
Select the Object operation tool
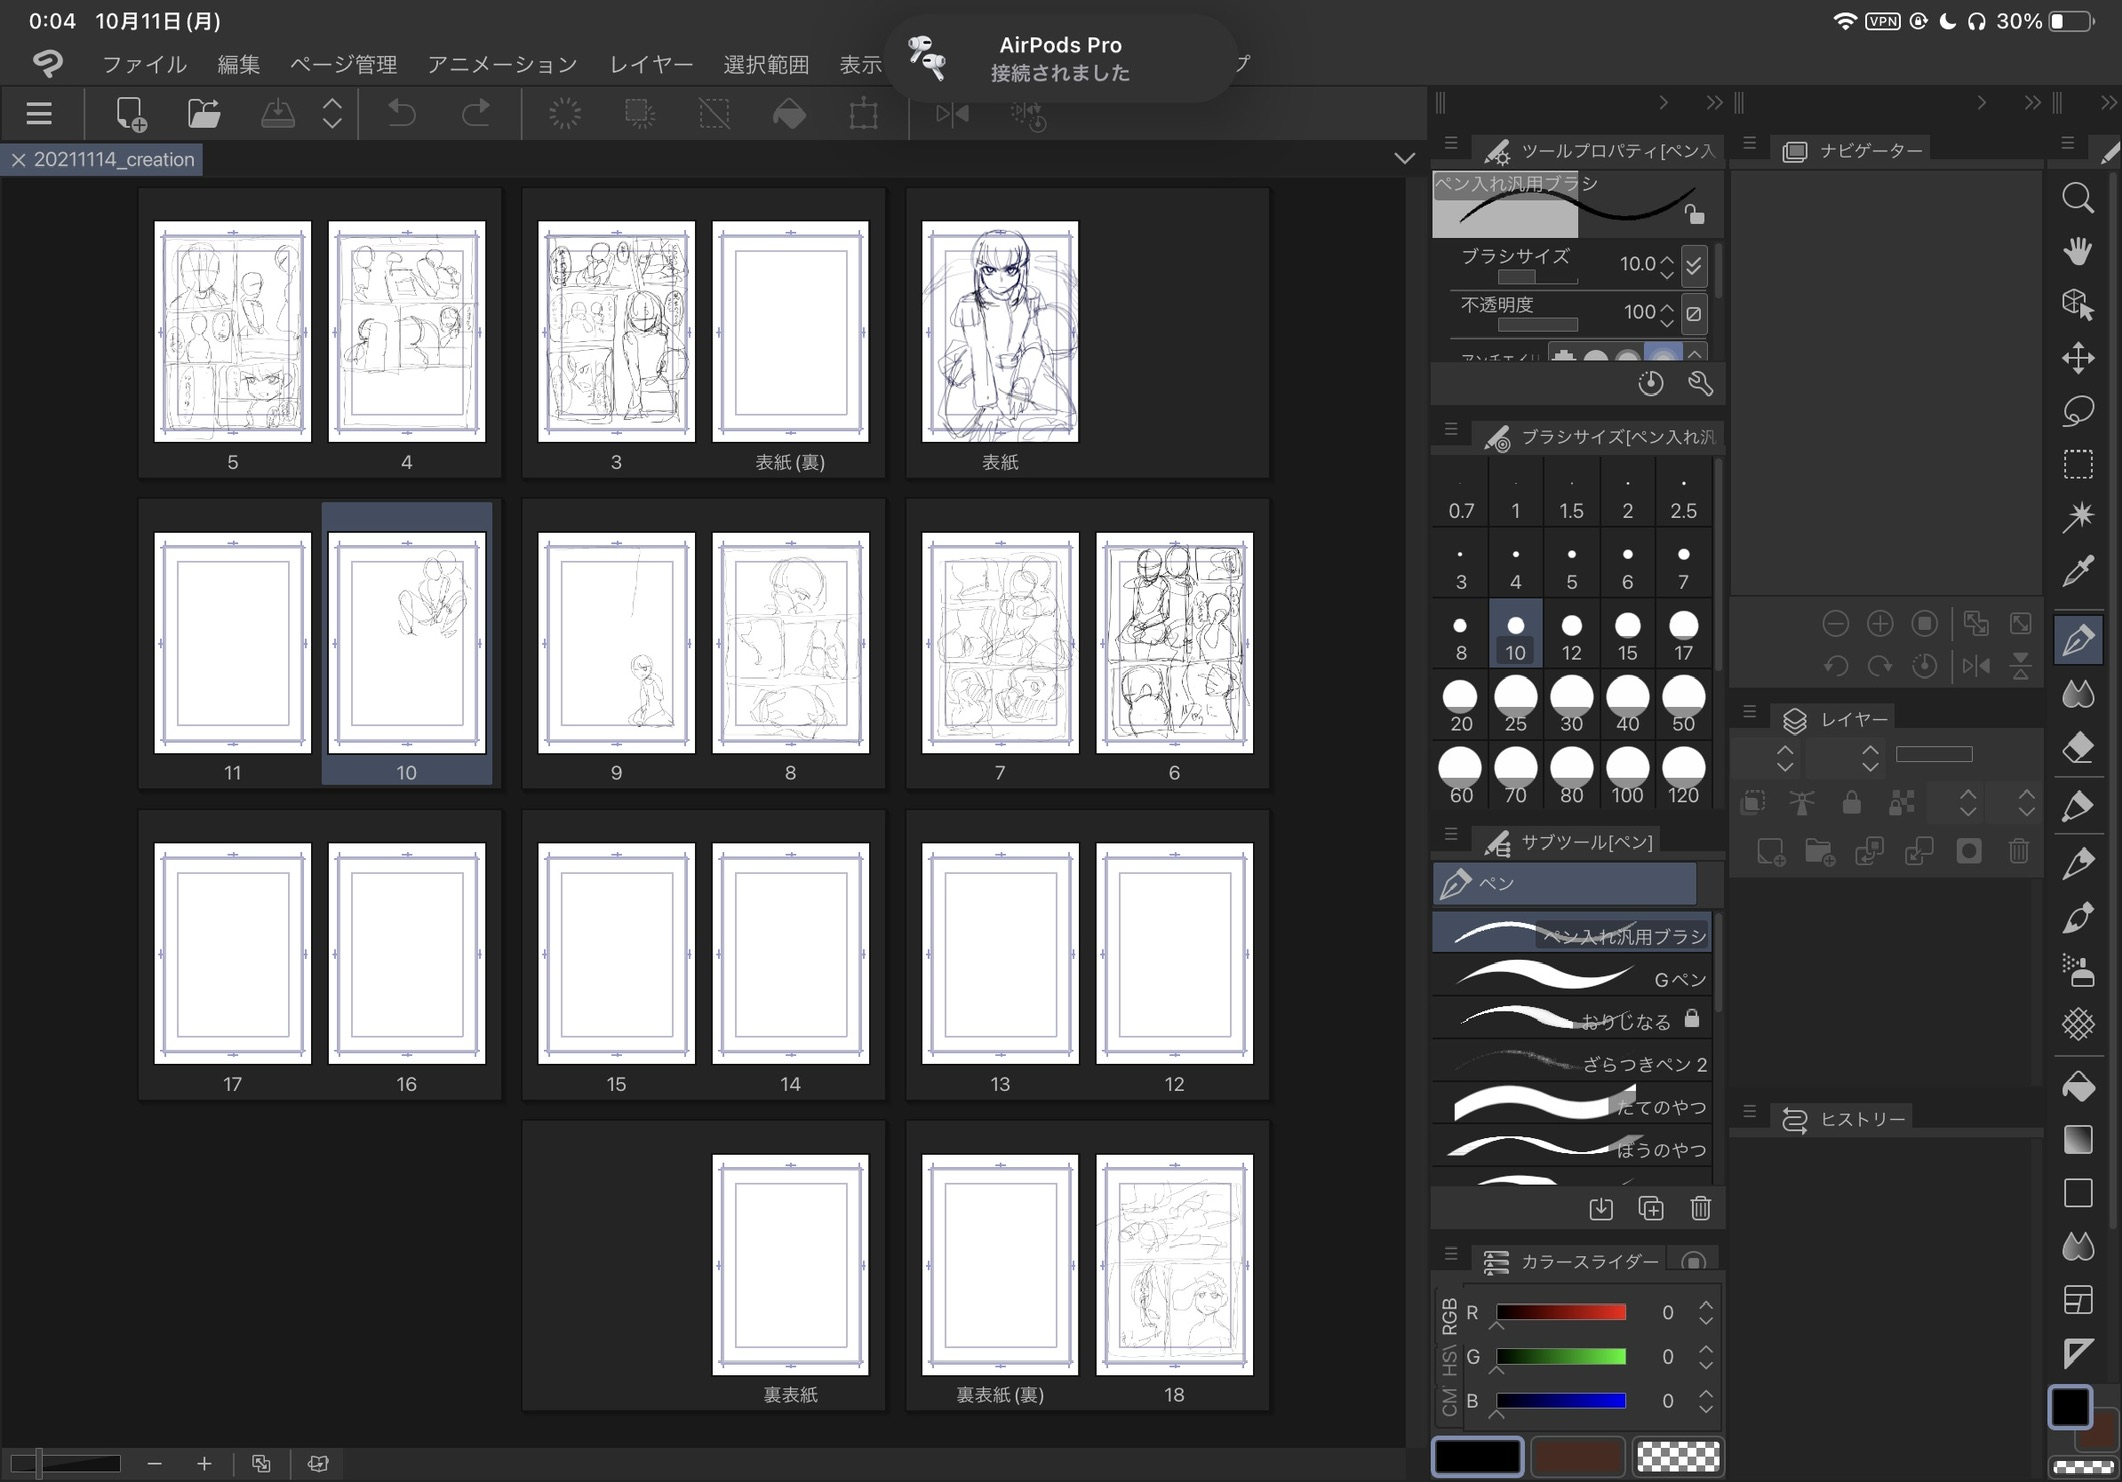coord(2078,304)
